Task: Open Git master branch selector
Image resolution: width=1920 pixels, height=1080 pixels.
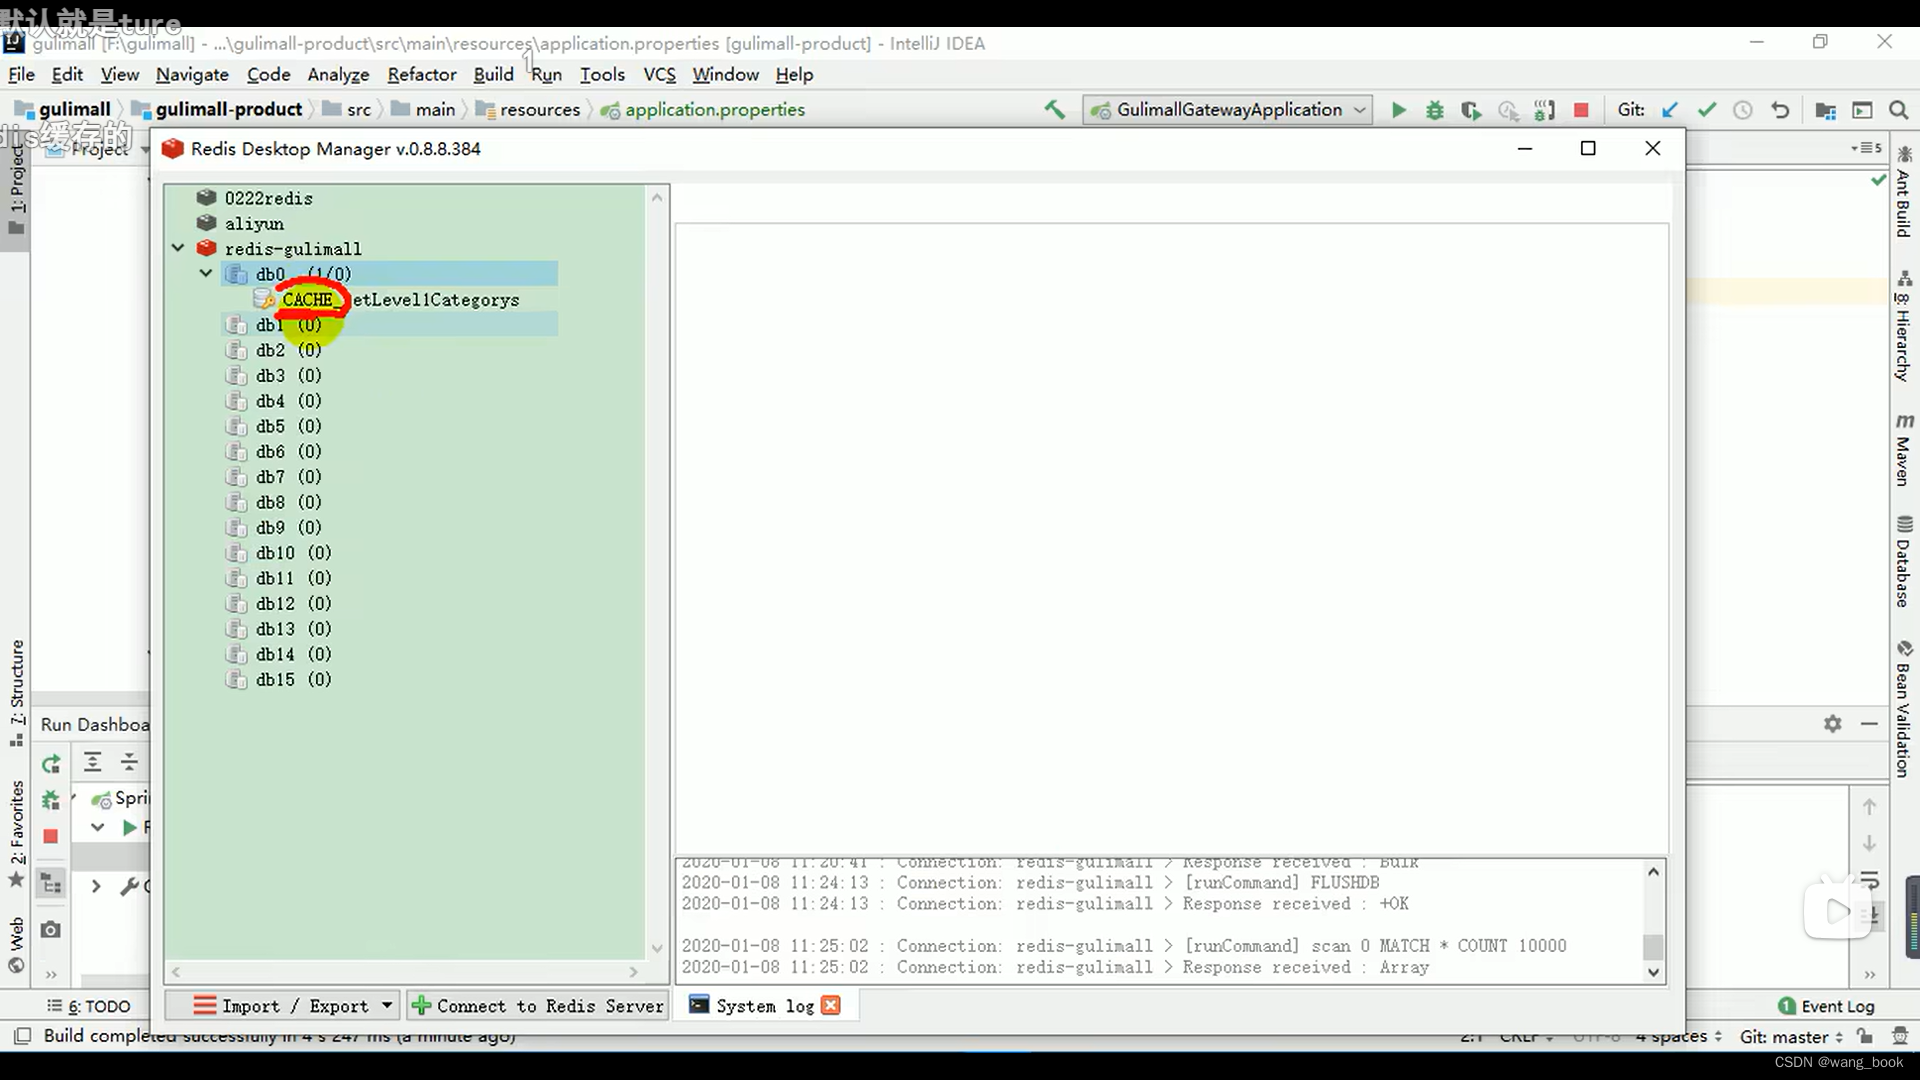Action: pos(1791,1037)
